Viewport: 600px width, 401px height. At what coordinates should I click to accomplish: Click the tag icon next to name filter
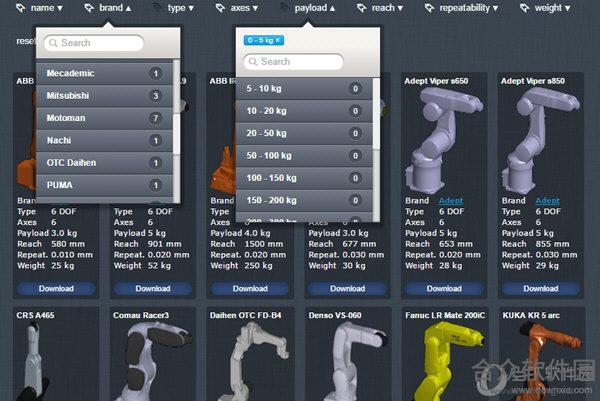[21, 8]
